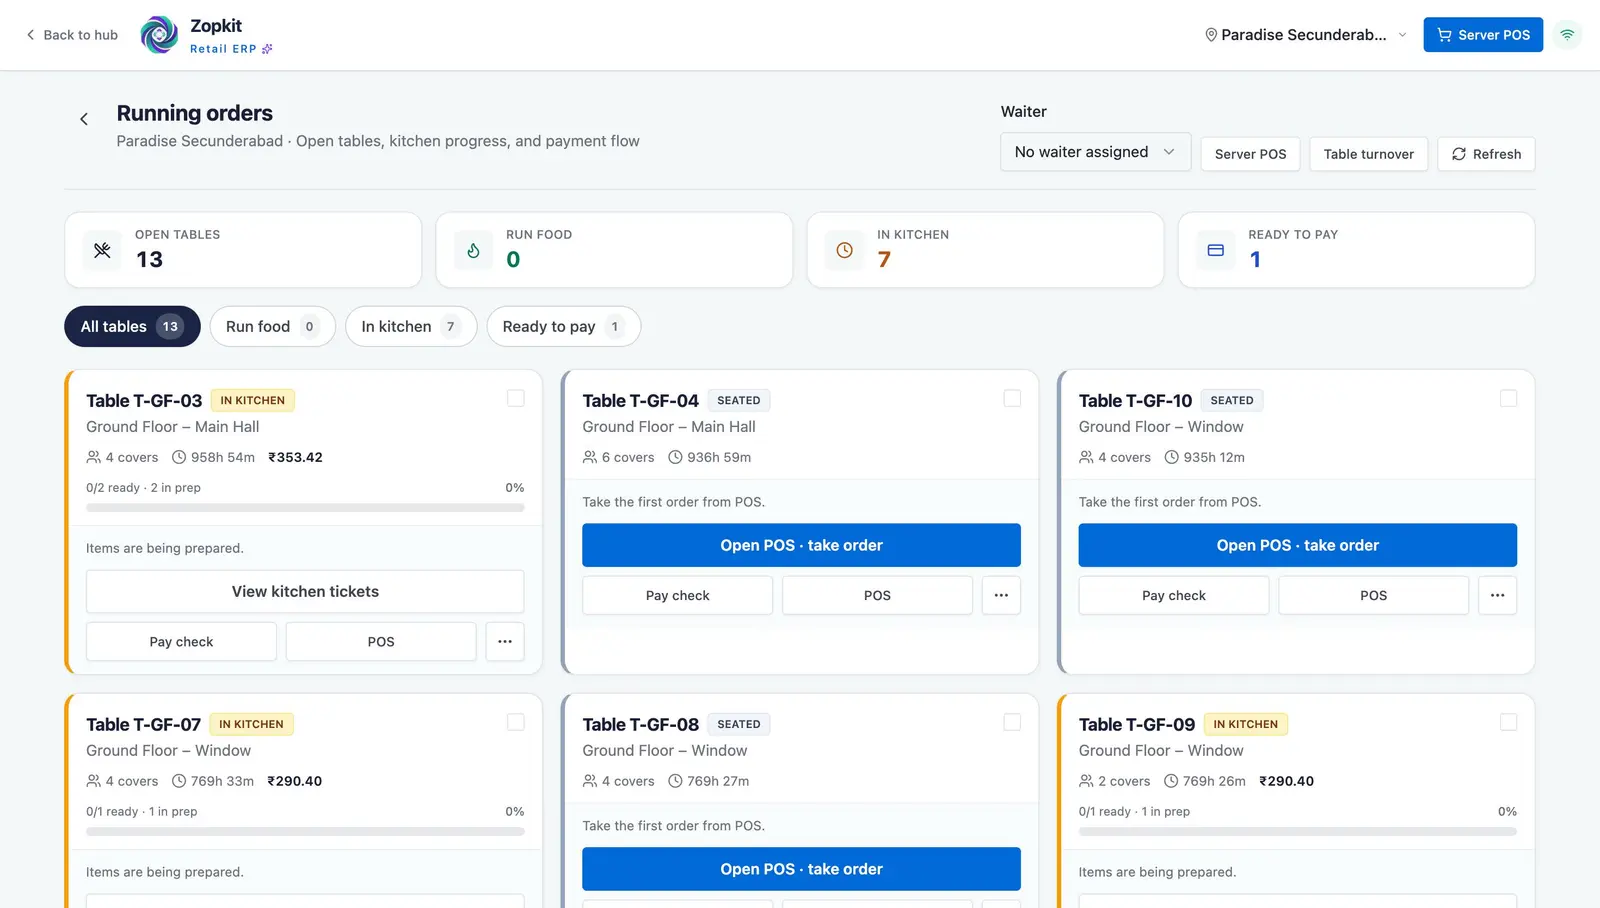Click the IN KITCHEN badge on Table T-GF-07
Screen dimensions: 1600x908
pyautogui.click(x=251, y=724)
